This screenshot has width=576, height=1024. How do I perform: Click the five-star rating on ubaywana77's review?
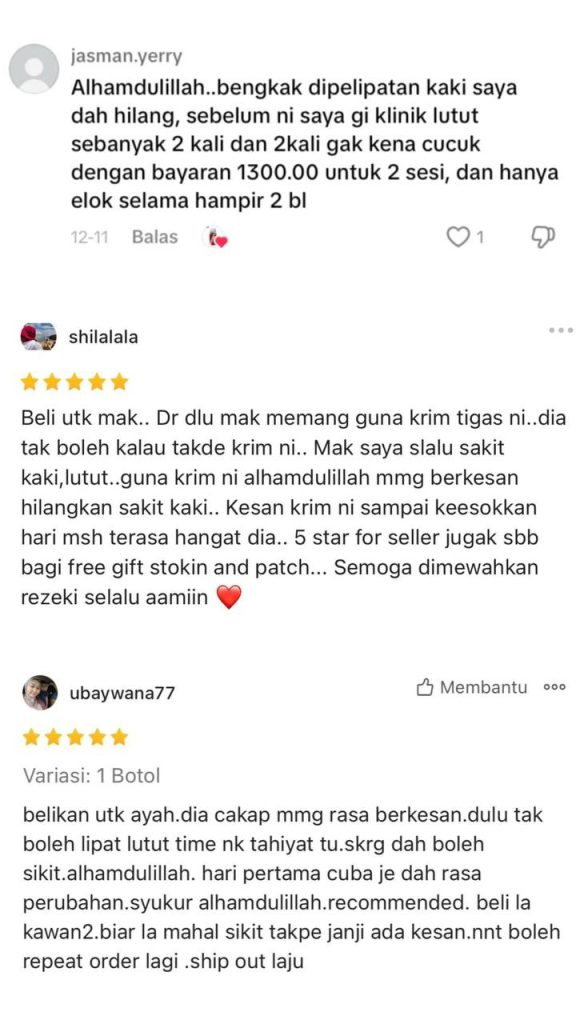tap(75, 738)
